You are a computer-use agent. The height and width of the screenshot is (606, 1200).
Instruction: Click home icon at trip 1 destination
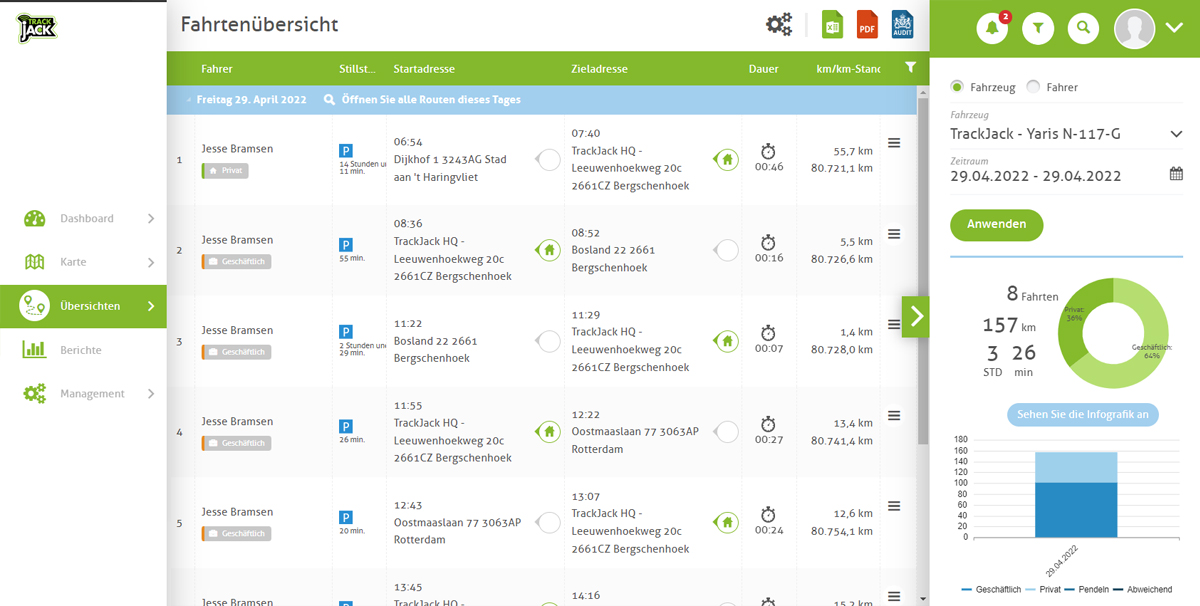click(x=726, y=159)
